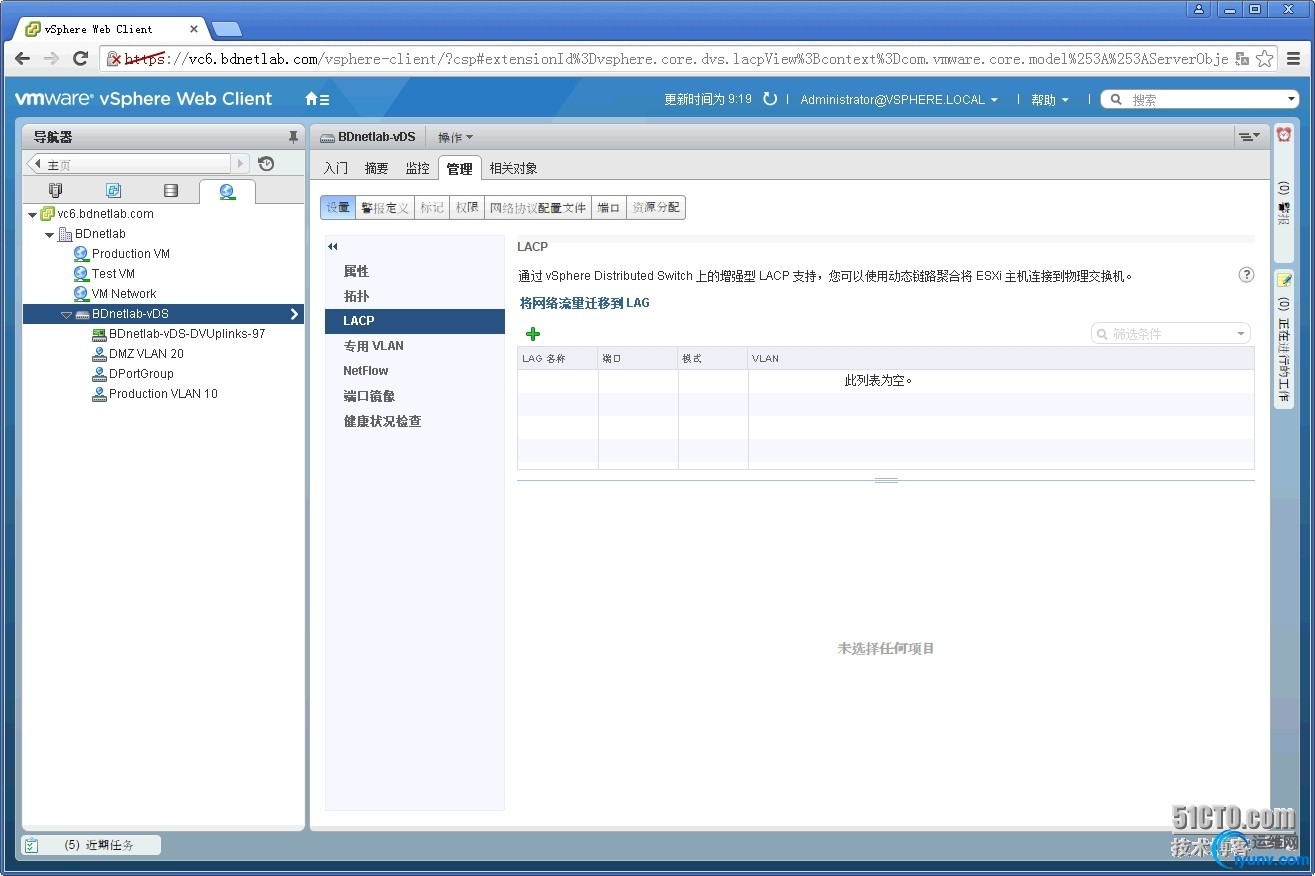Open the Actions (操作) dropdown
Viewport: 1315px width, 876px height.
pyautogui.click(x=455, y=137)
